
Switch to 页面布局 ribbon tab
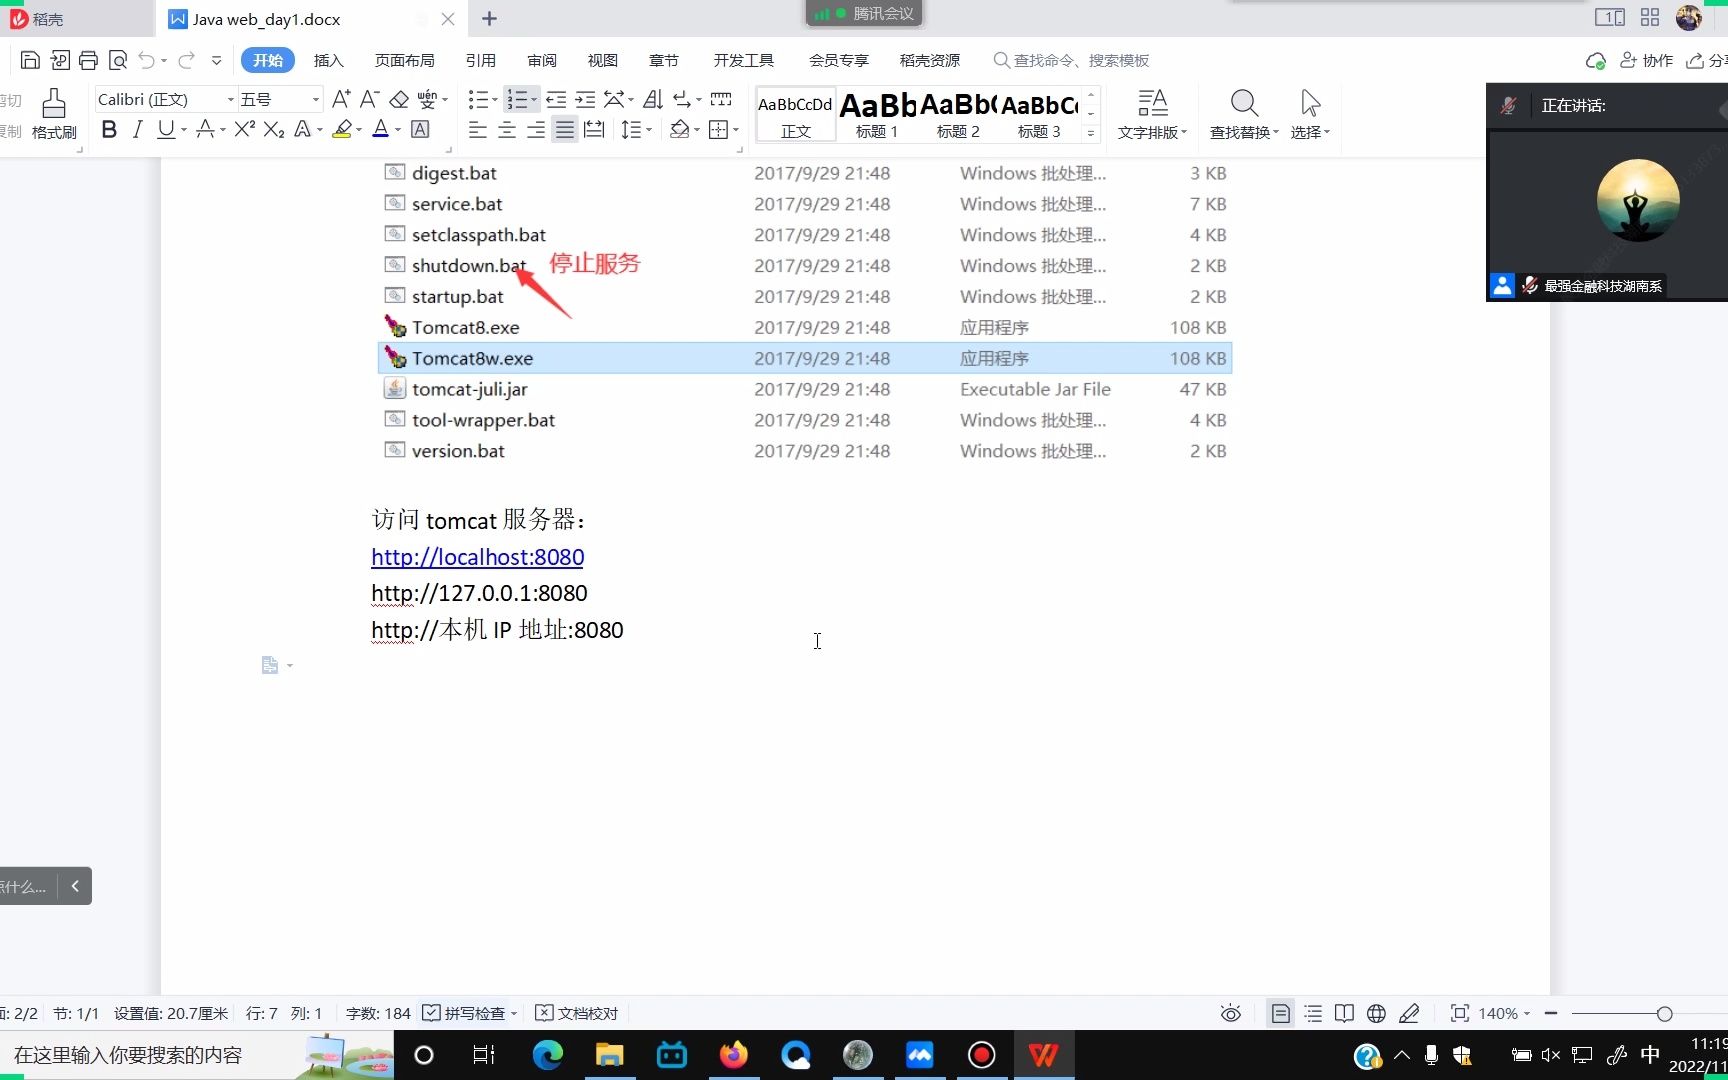[404, 60]
